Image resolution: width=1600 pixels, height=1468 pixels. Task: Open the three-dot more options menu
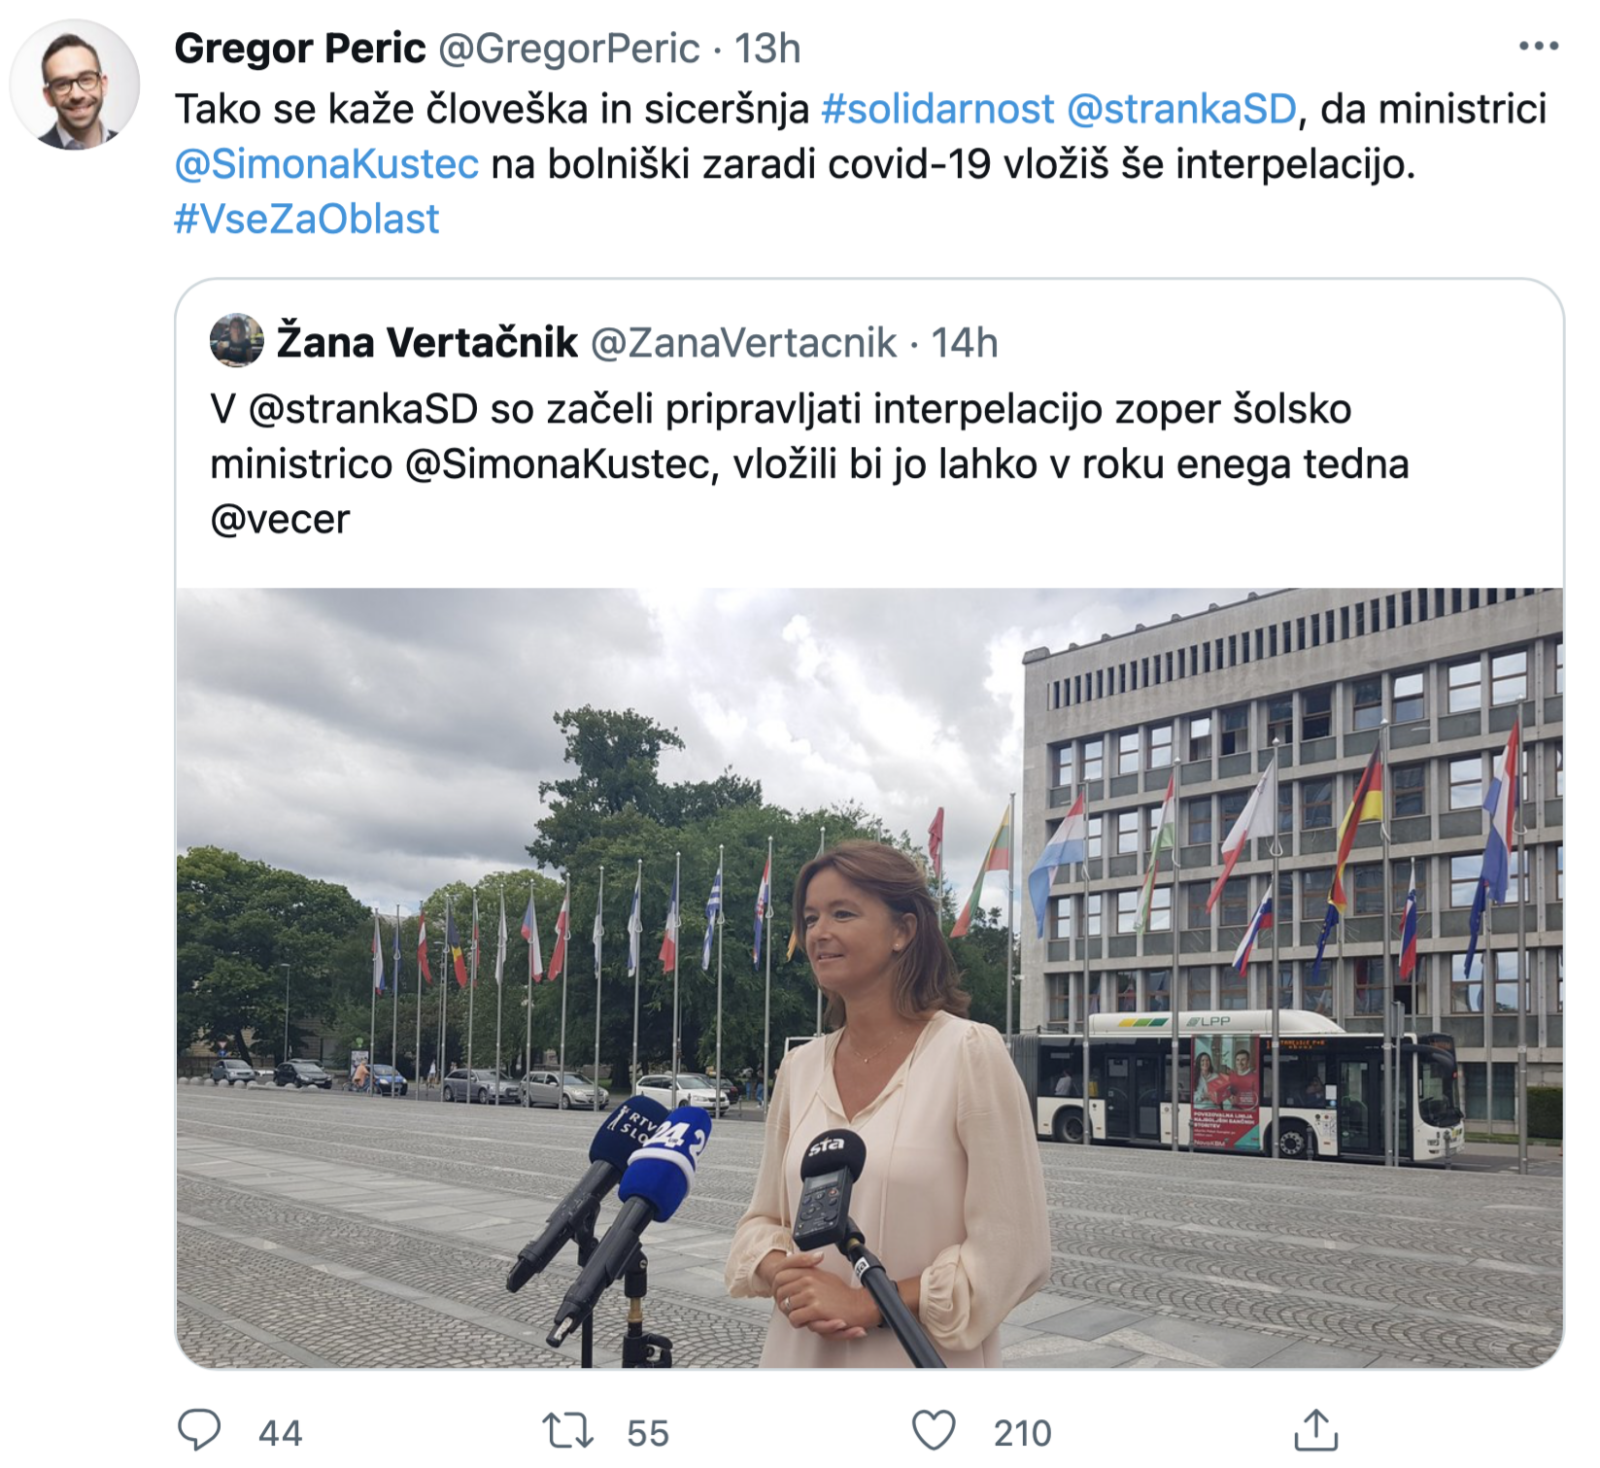1538,46
